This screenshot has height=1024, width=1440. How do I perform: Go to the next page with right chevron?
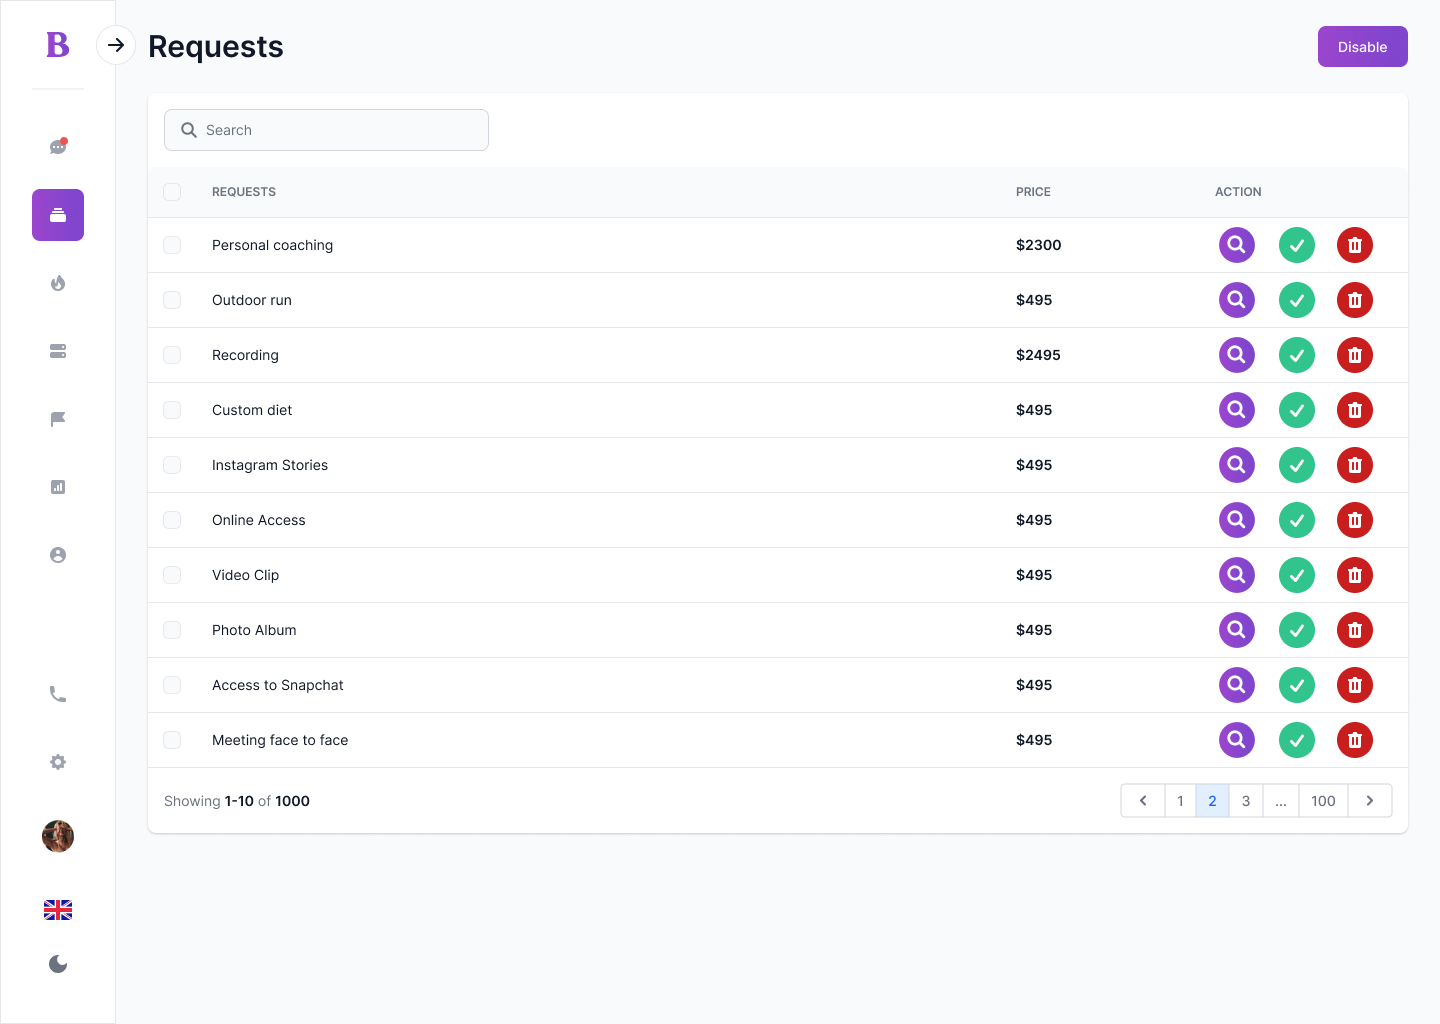click(x=1370, y=800)
